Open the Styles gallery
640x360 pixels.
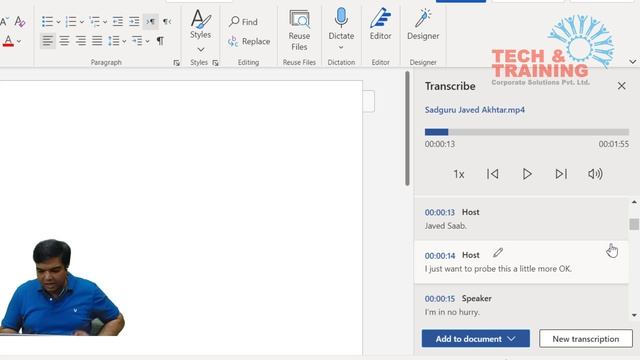point(200,31)
